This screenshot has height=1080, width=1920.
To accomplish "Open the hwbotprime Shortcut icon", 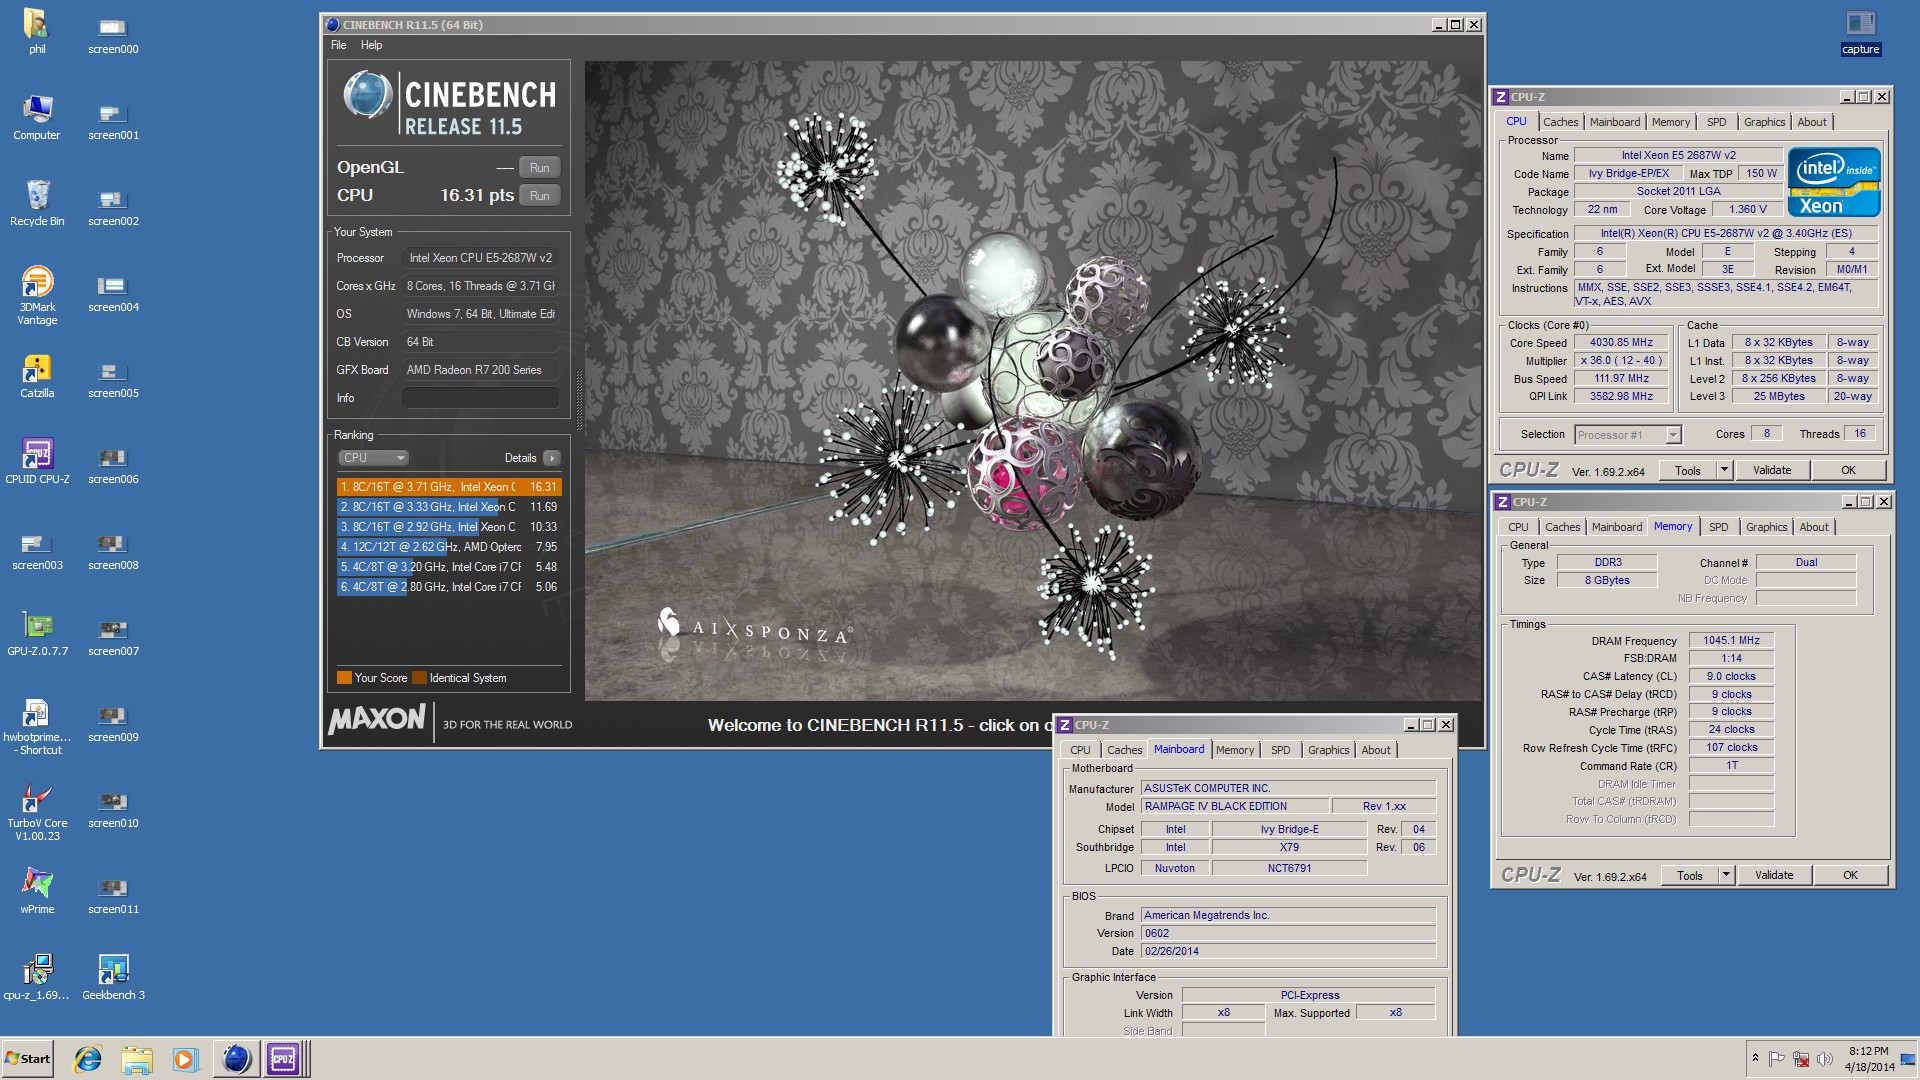I will point(37,726).
